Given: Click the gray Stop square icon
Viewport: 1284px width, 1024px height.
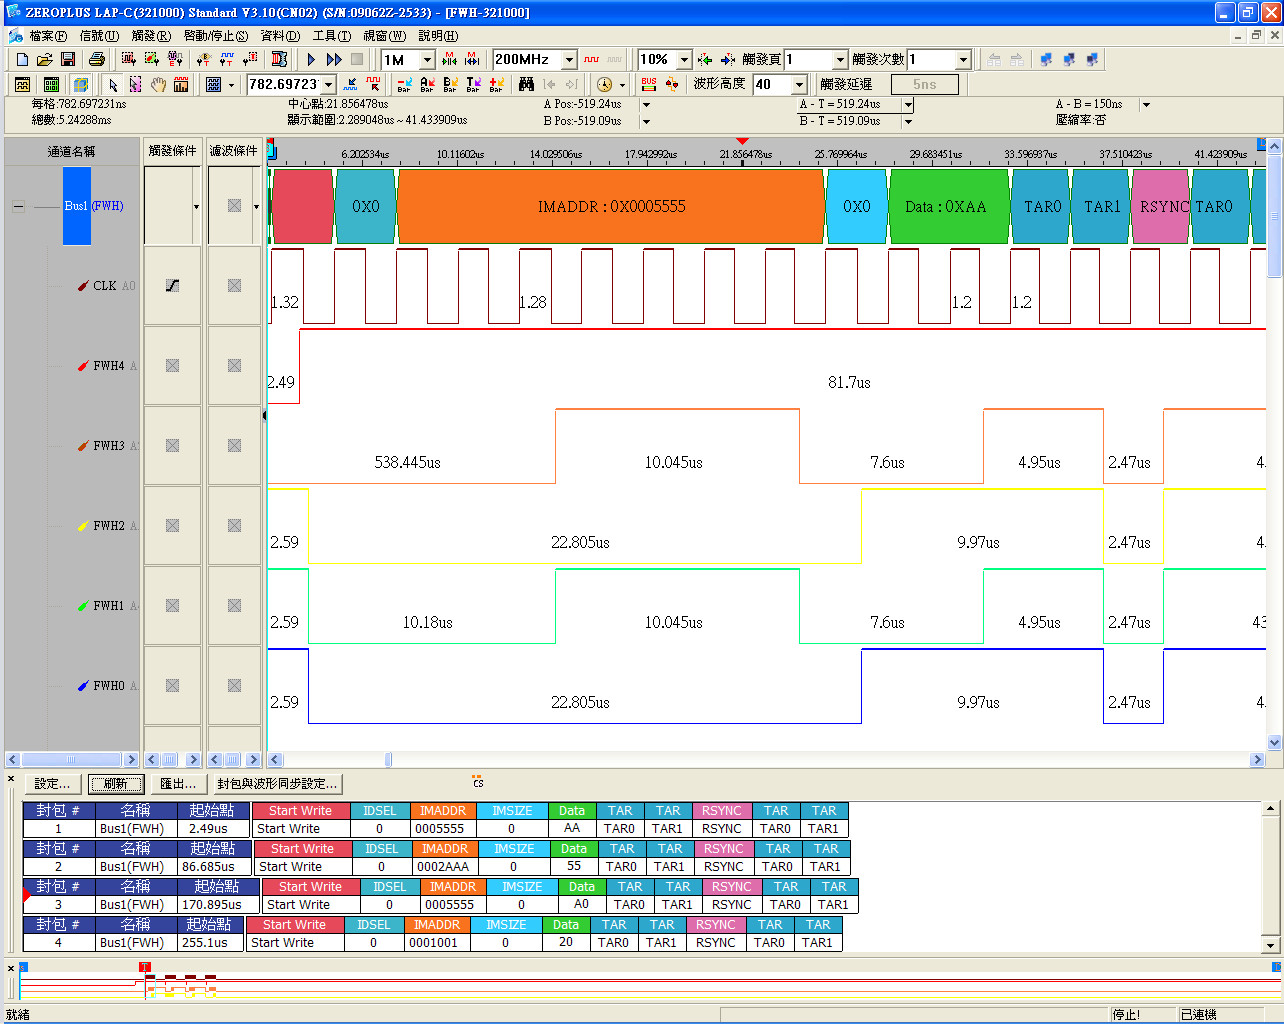Looking at the screenshot, I should tap(357, 60).
